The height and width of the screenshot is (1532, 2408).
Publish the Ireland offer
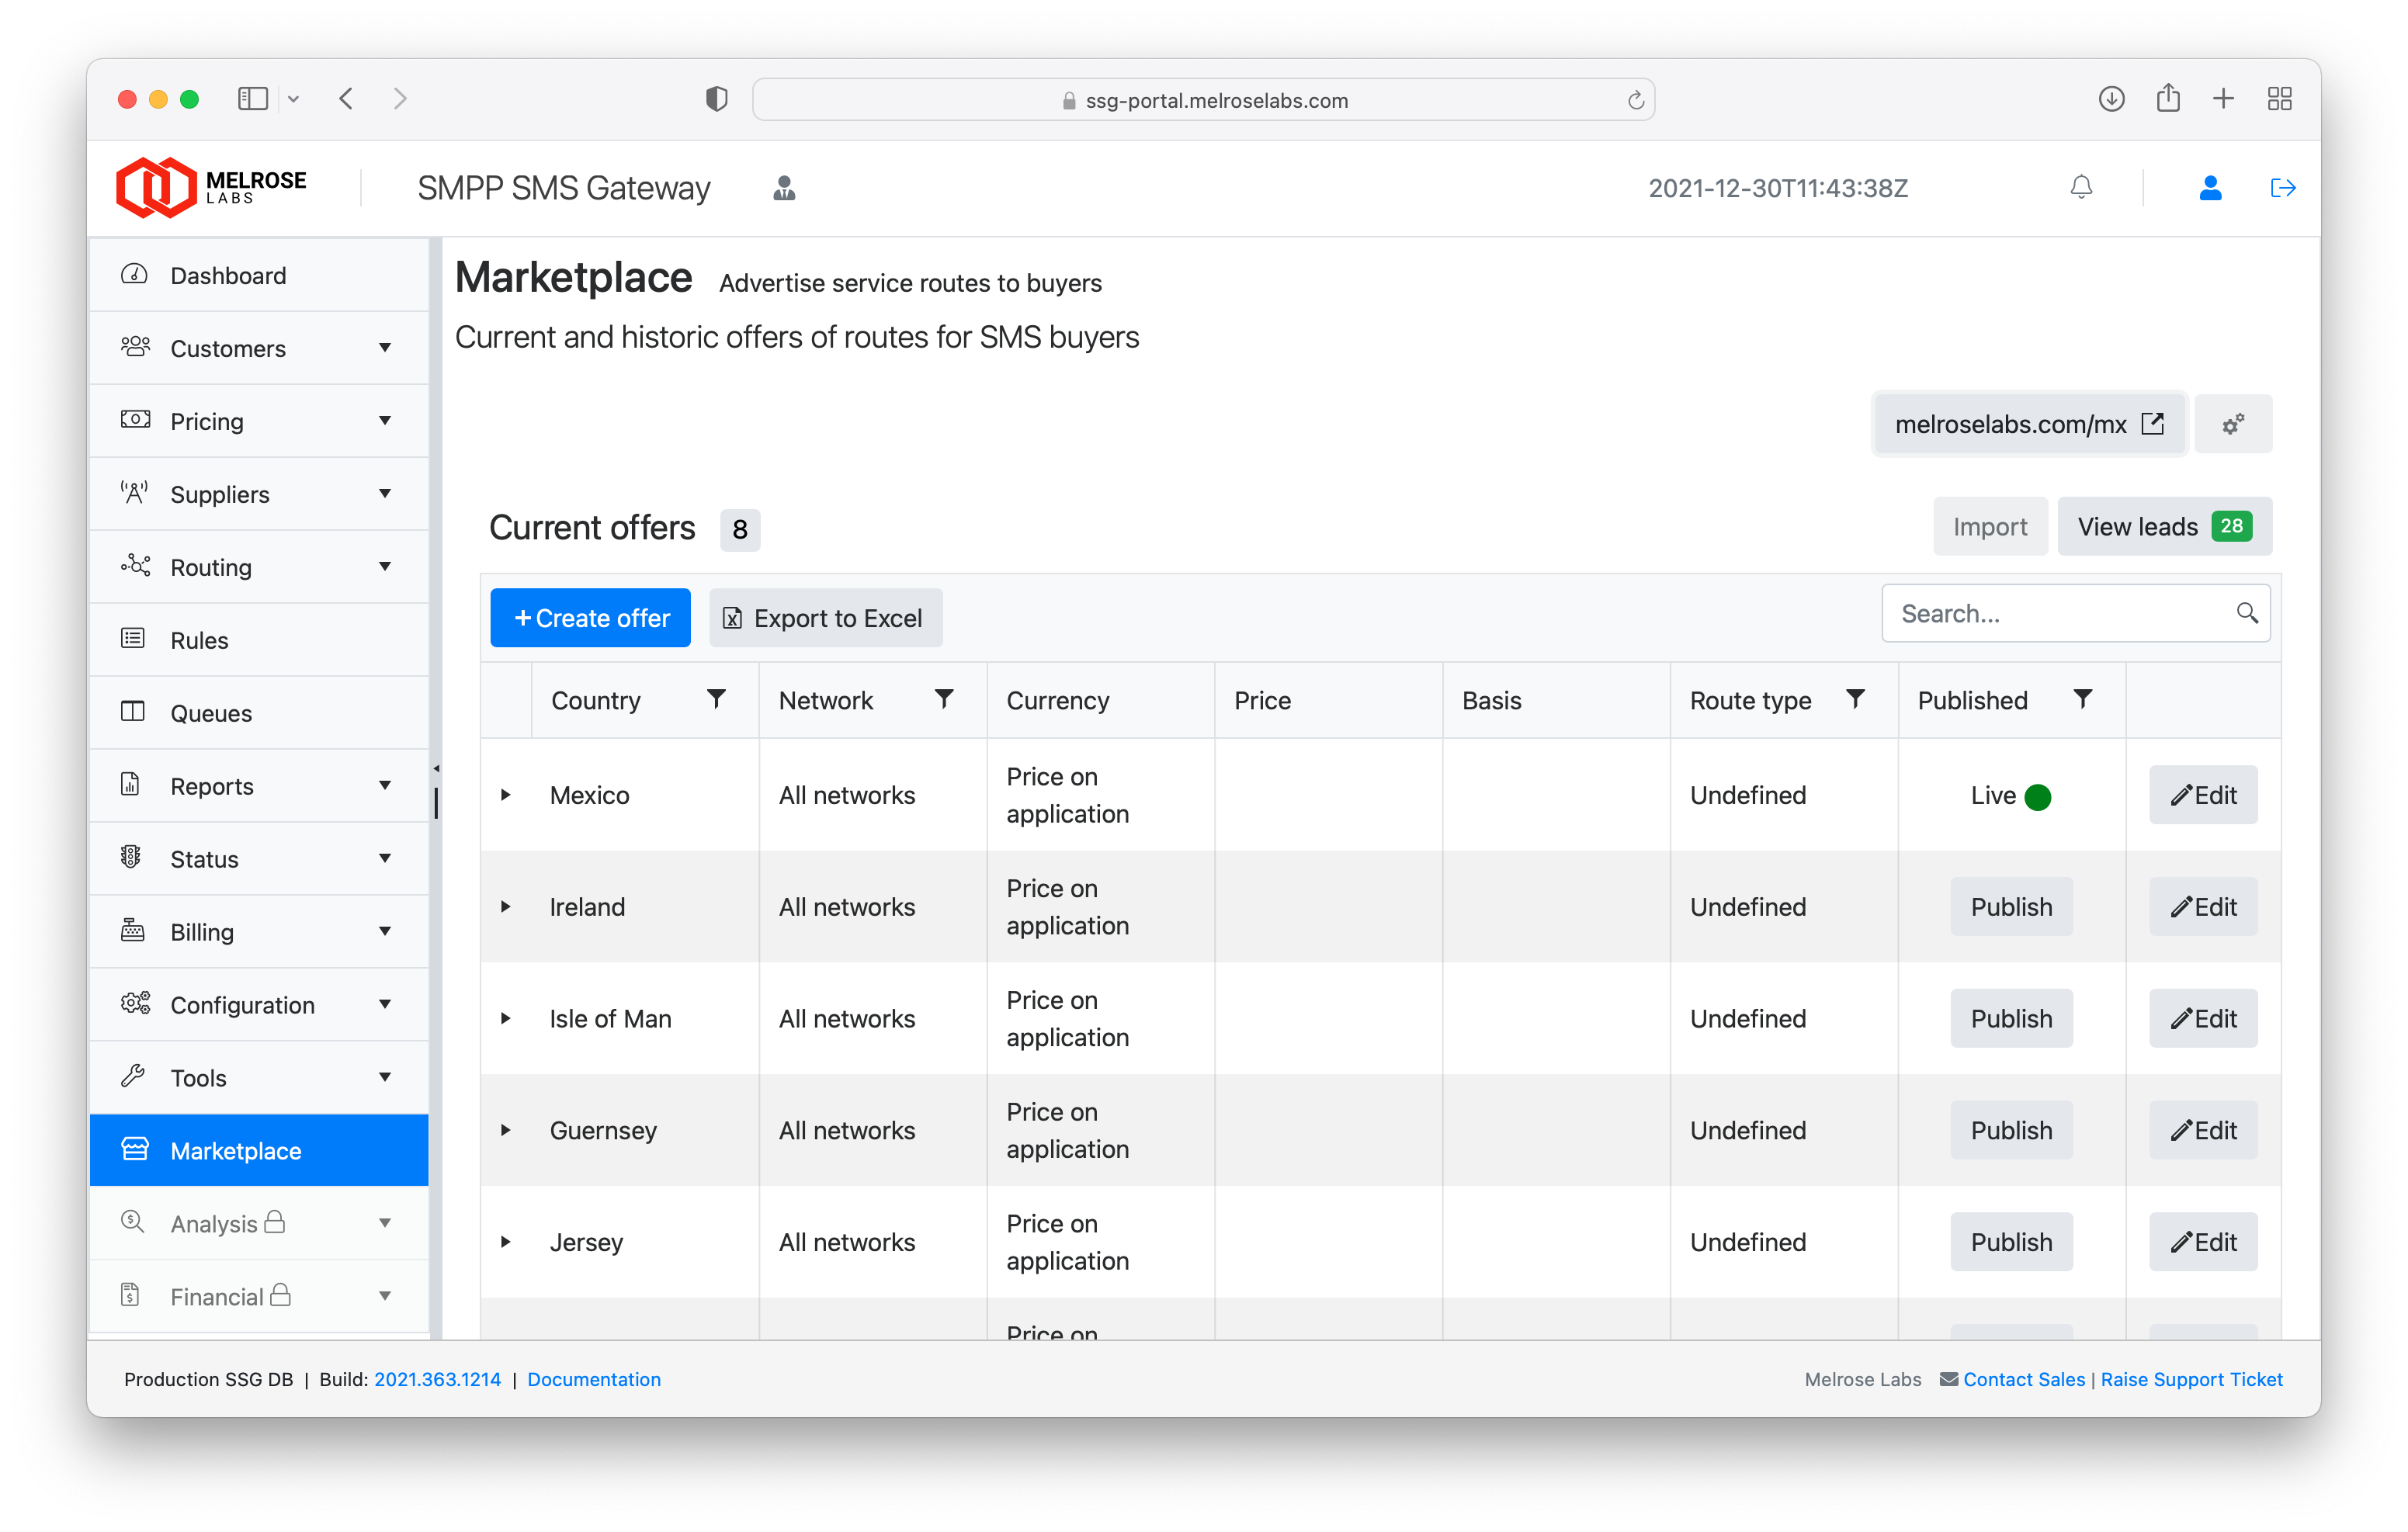click(x=2010, y=907)
